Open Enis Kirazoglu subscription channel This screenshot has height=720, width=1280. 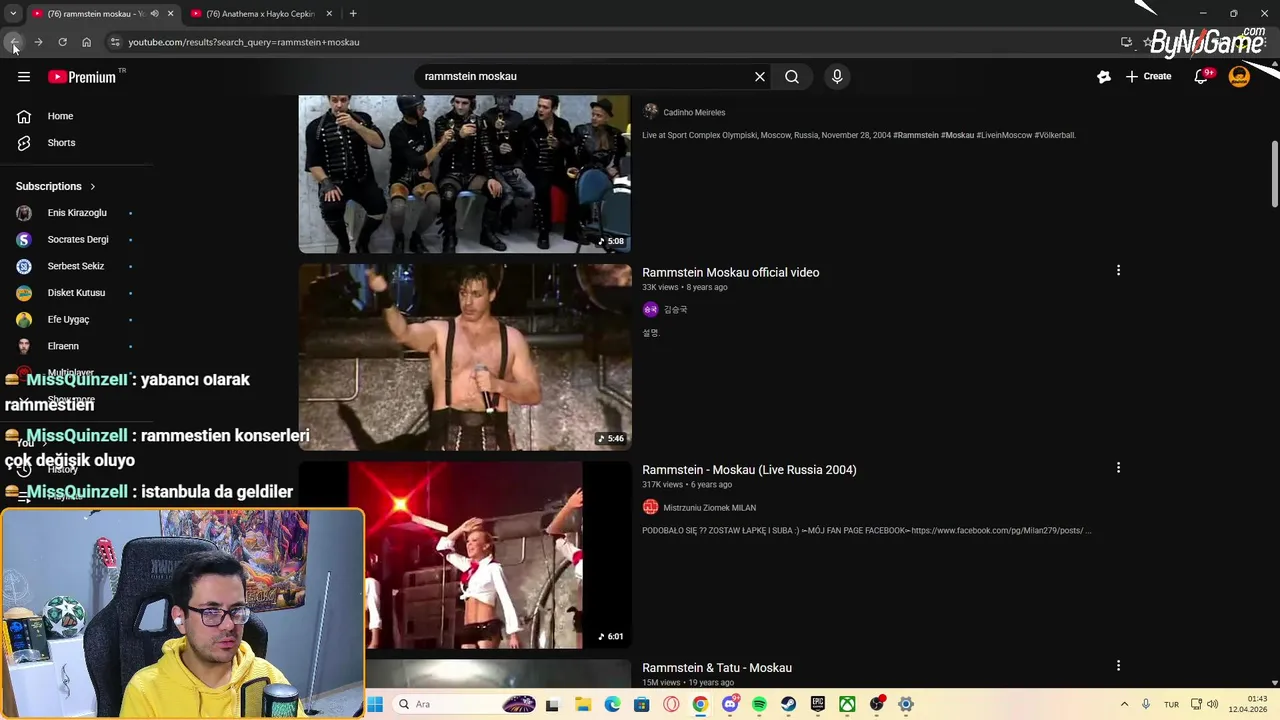pyautogui.click(x=76, y=213)
